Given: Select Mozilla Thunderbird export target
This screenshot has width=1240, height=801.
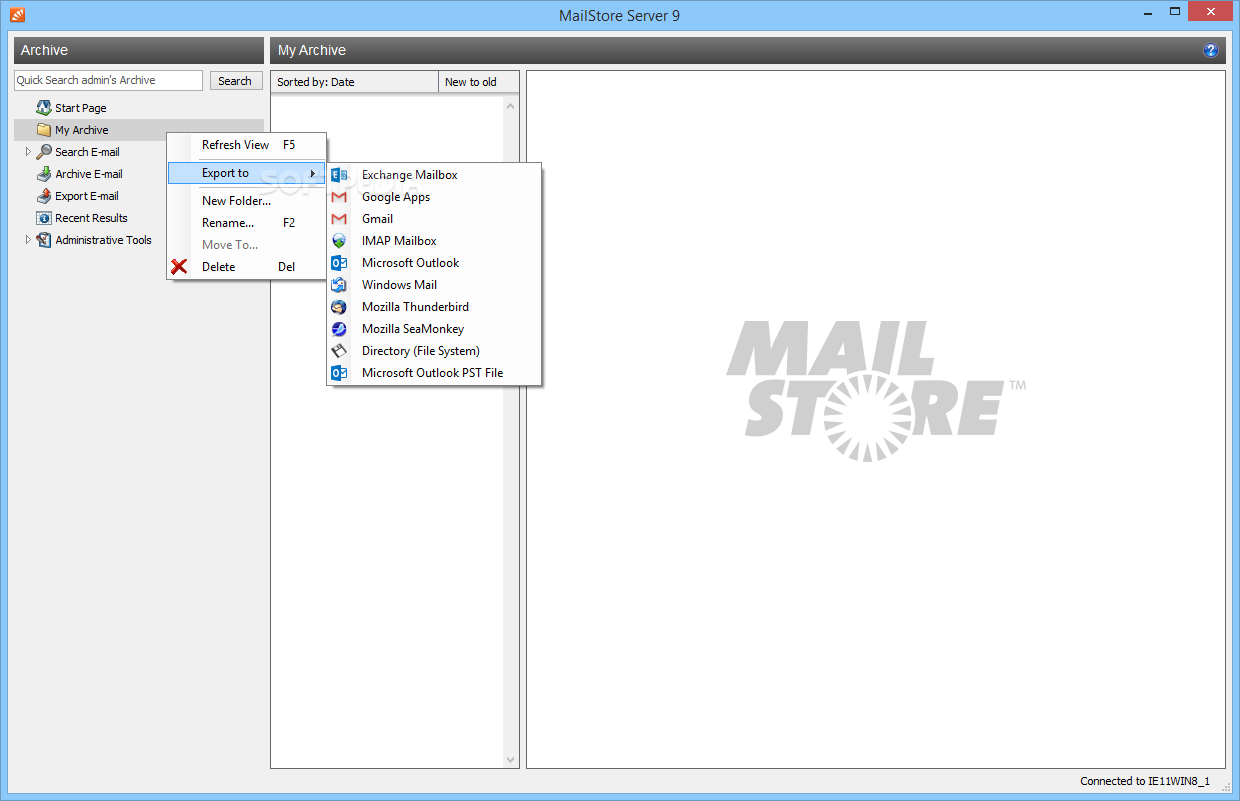Looking at the screenshot, I should 435,307.
